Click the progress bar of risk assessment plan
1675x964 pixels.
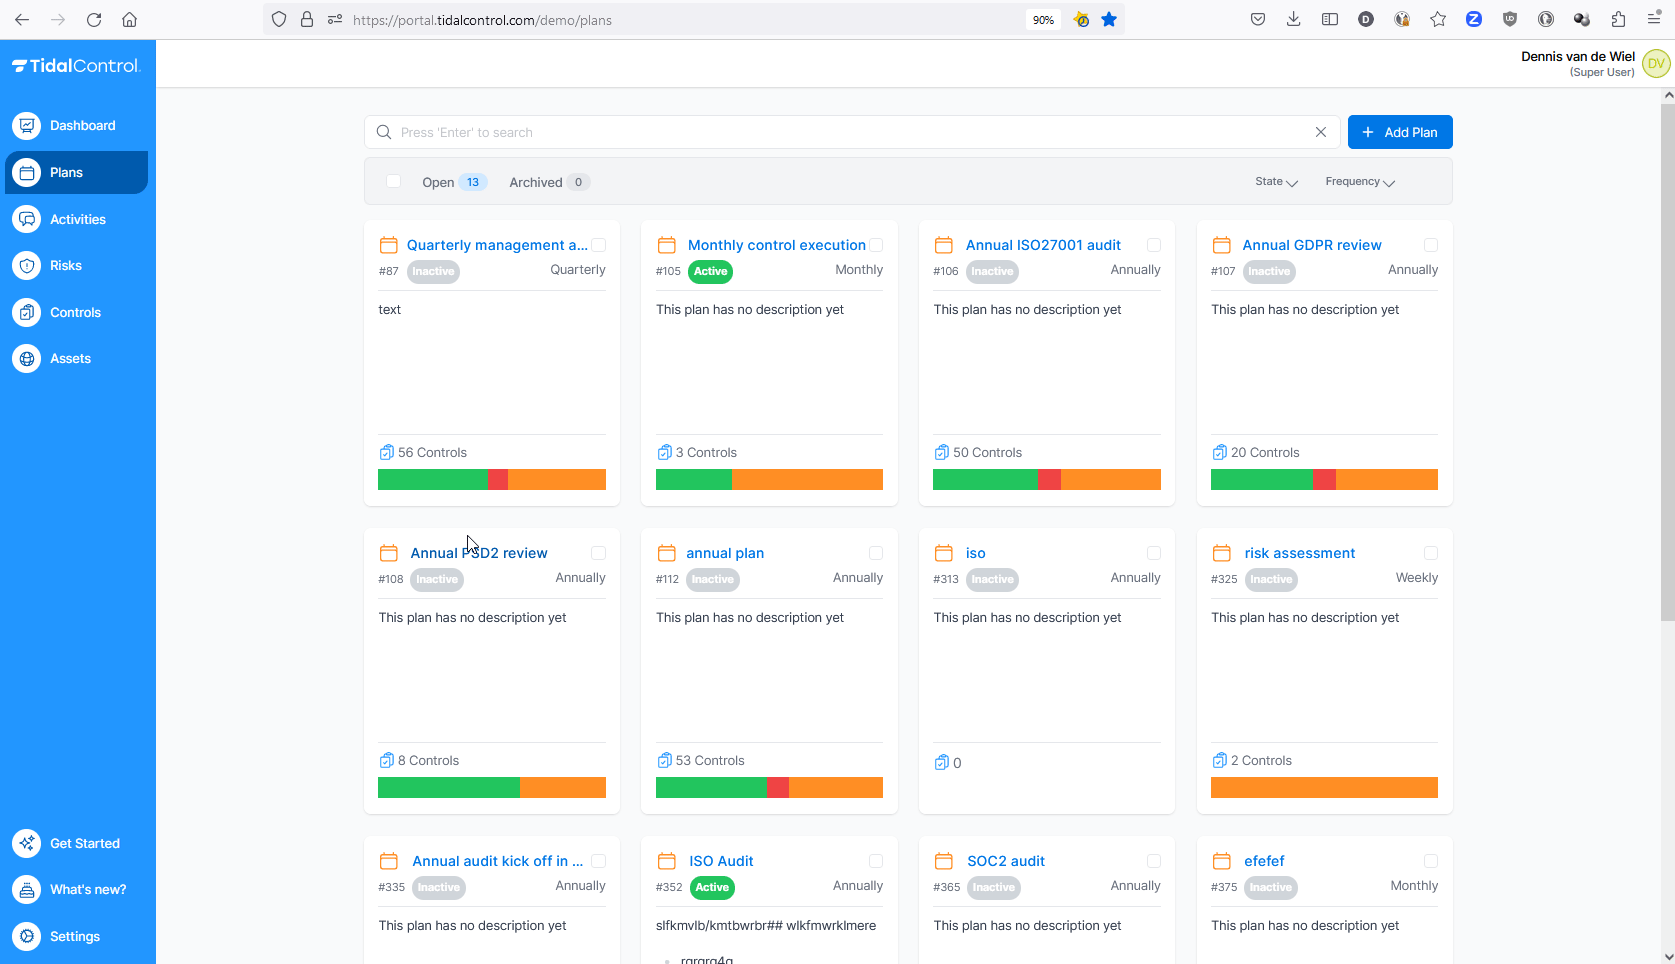click(x=1324, y=788)
